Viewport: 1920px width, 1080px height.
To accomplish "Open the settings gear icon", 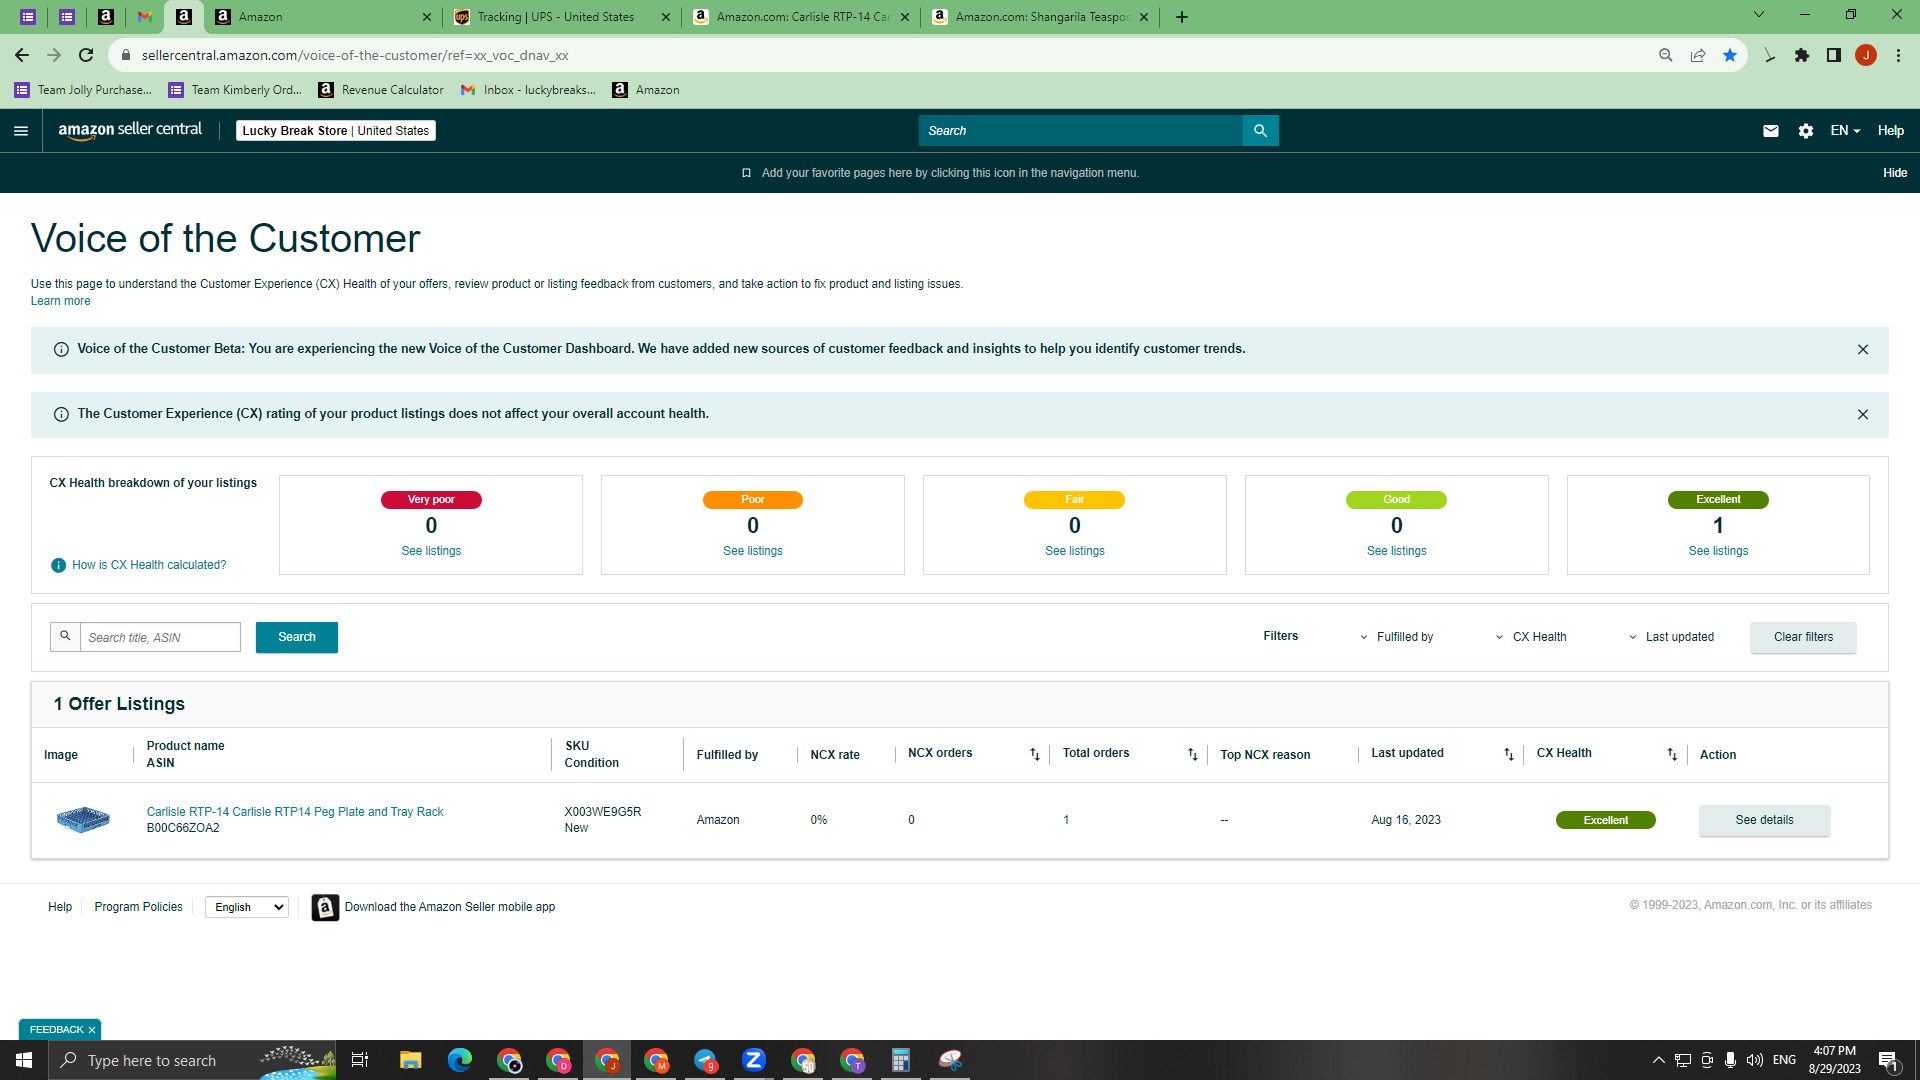I will pyautogui.click(x=1806, y=131).
